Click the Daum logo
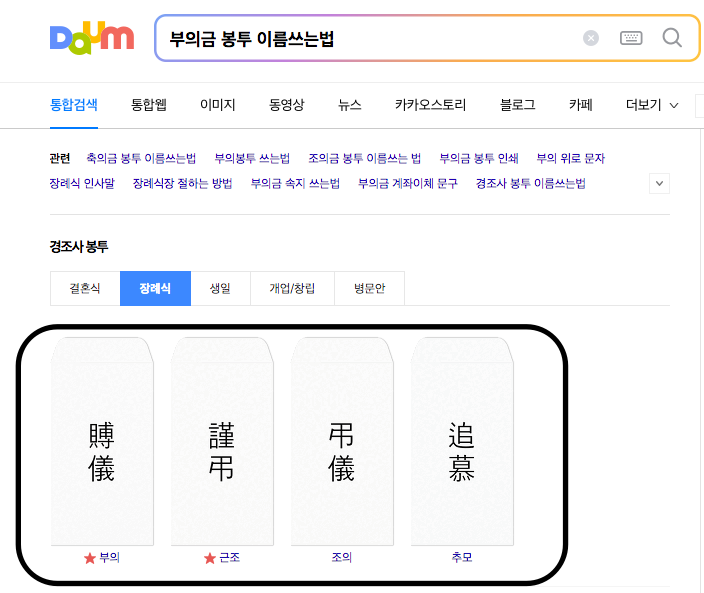 (92, 38)
